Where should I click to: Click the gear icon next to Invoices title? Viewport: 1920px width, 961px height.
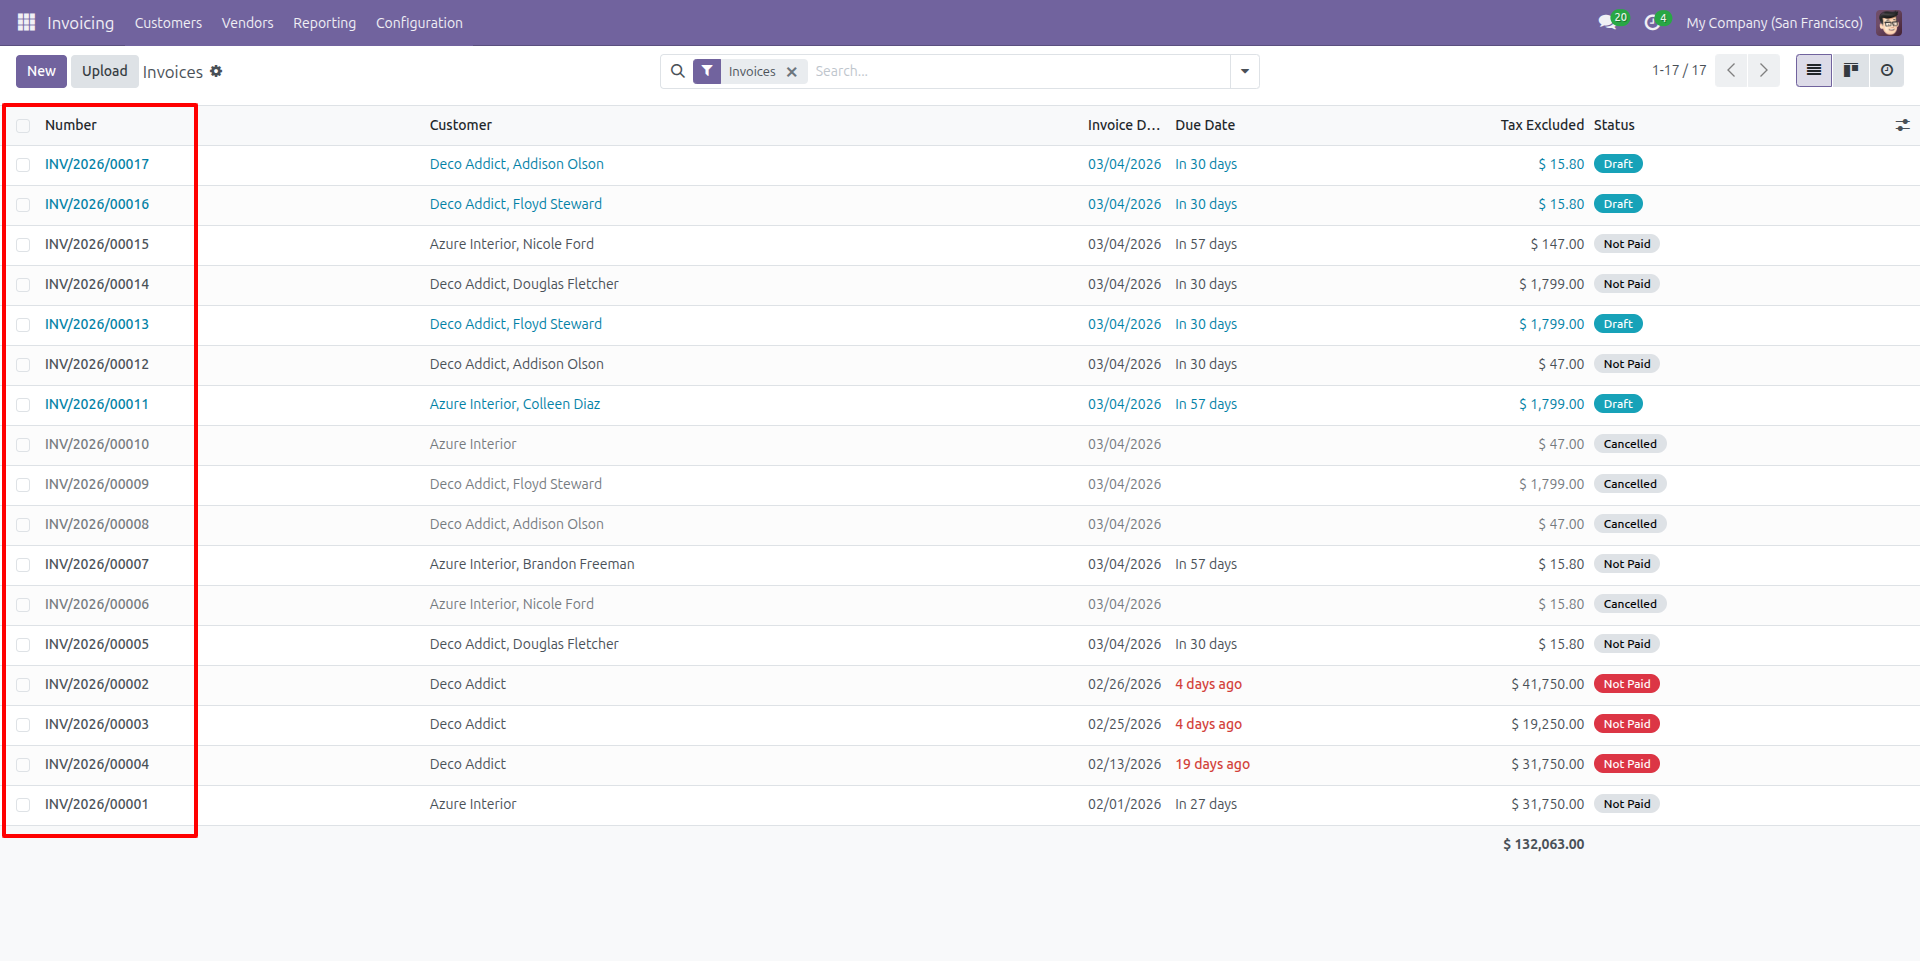[x=216, y=71]
